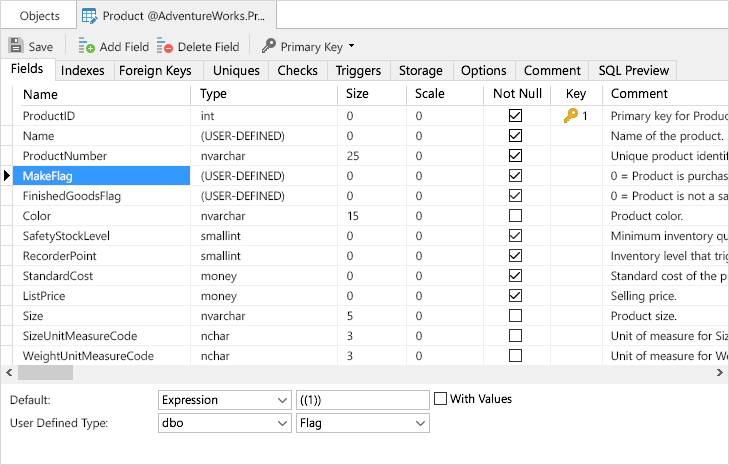Toggle the With Values checkbox

[x=441, y=399]
